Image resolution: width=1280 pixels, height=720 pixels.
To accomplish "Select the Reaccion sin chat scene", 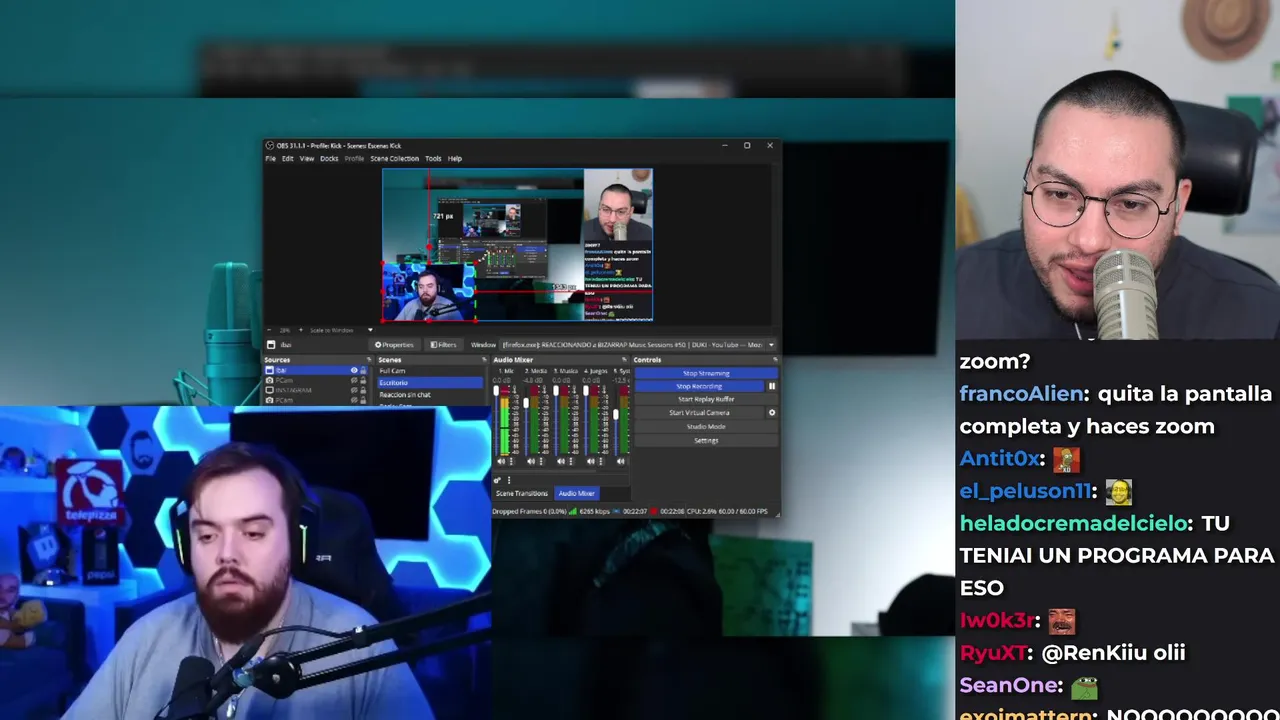I will 430,395.
